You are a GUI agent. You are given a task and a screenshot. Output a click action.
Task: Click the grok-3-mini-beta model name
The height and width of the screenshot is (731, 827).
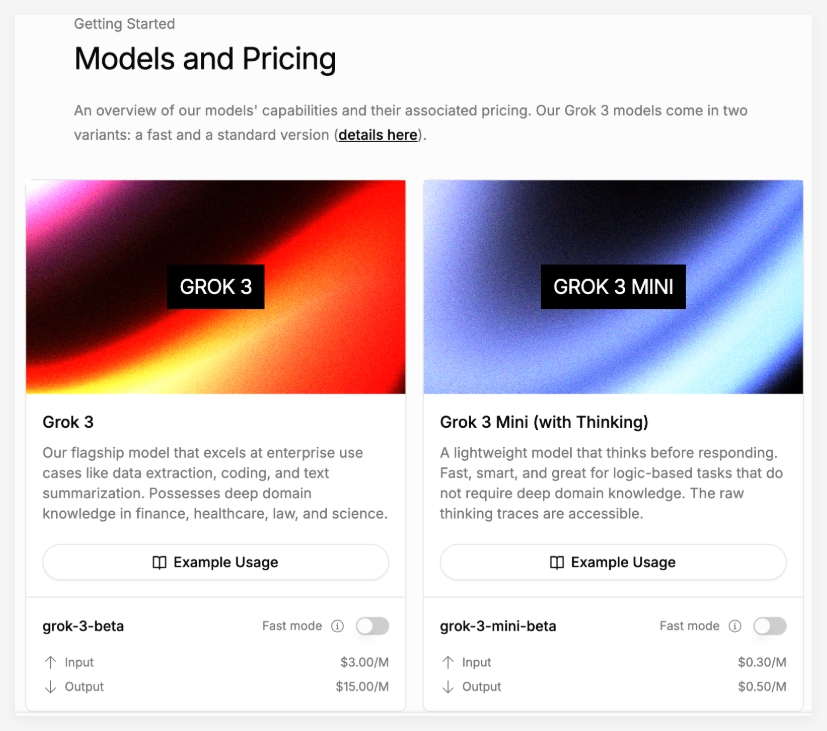498,627
